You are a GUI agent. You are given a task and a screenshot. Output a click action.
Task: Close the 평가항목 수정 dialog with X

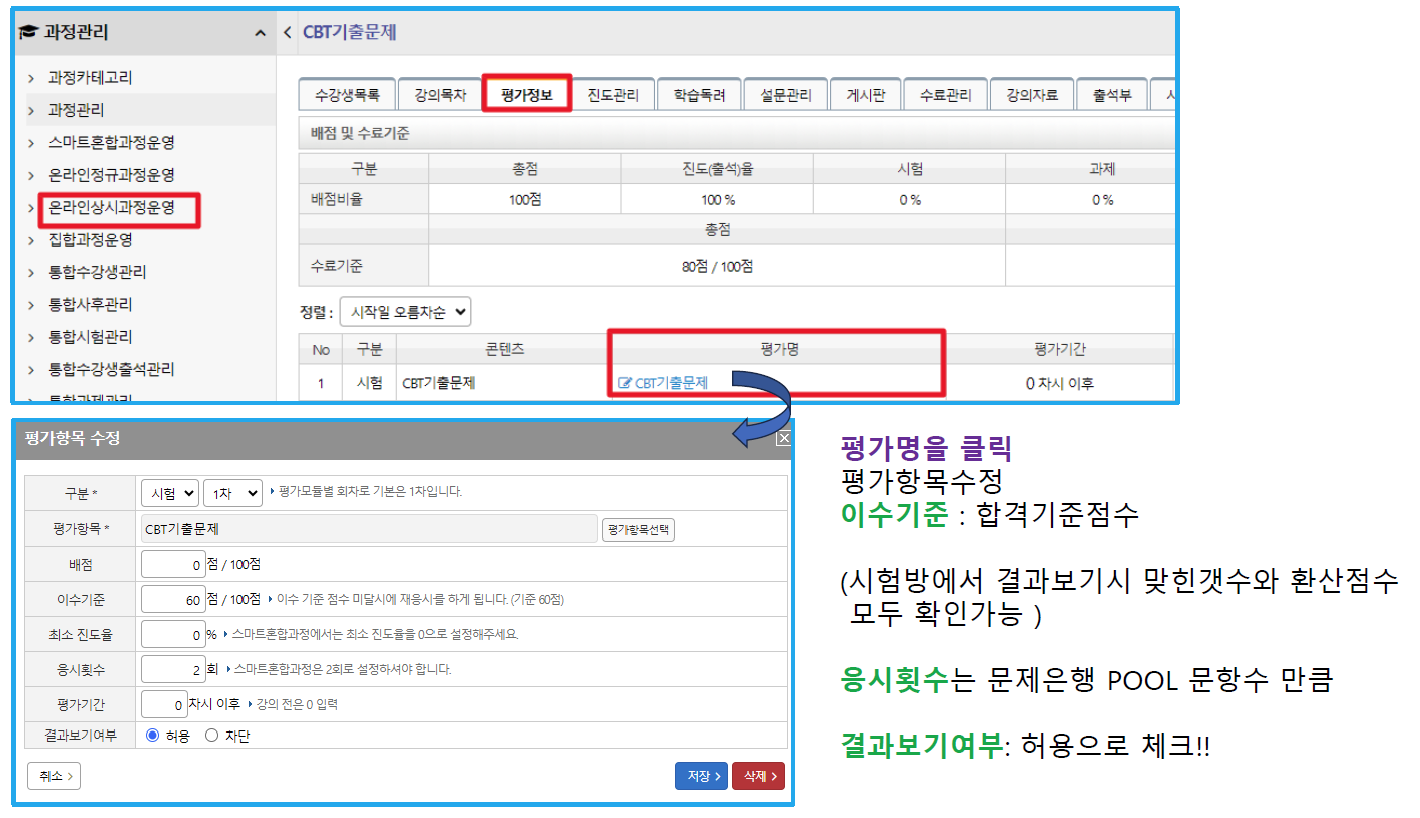(783, 438)
